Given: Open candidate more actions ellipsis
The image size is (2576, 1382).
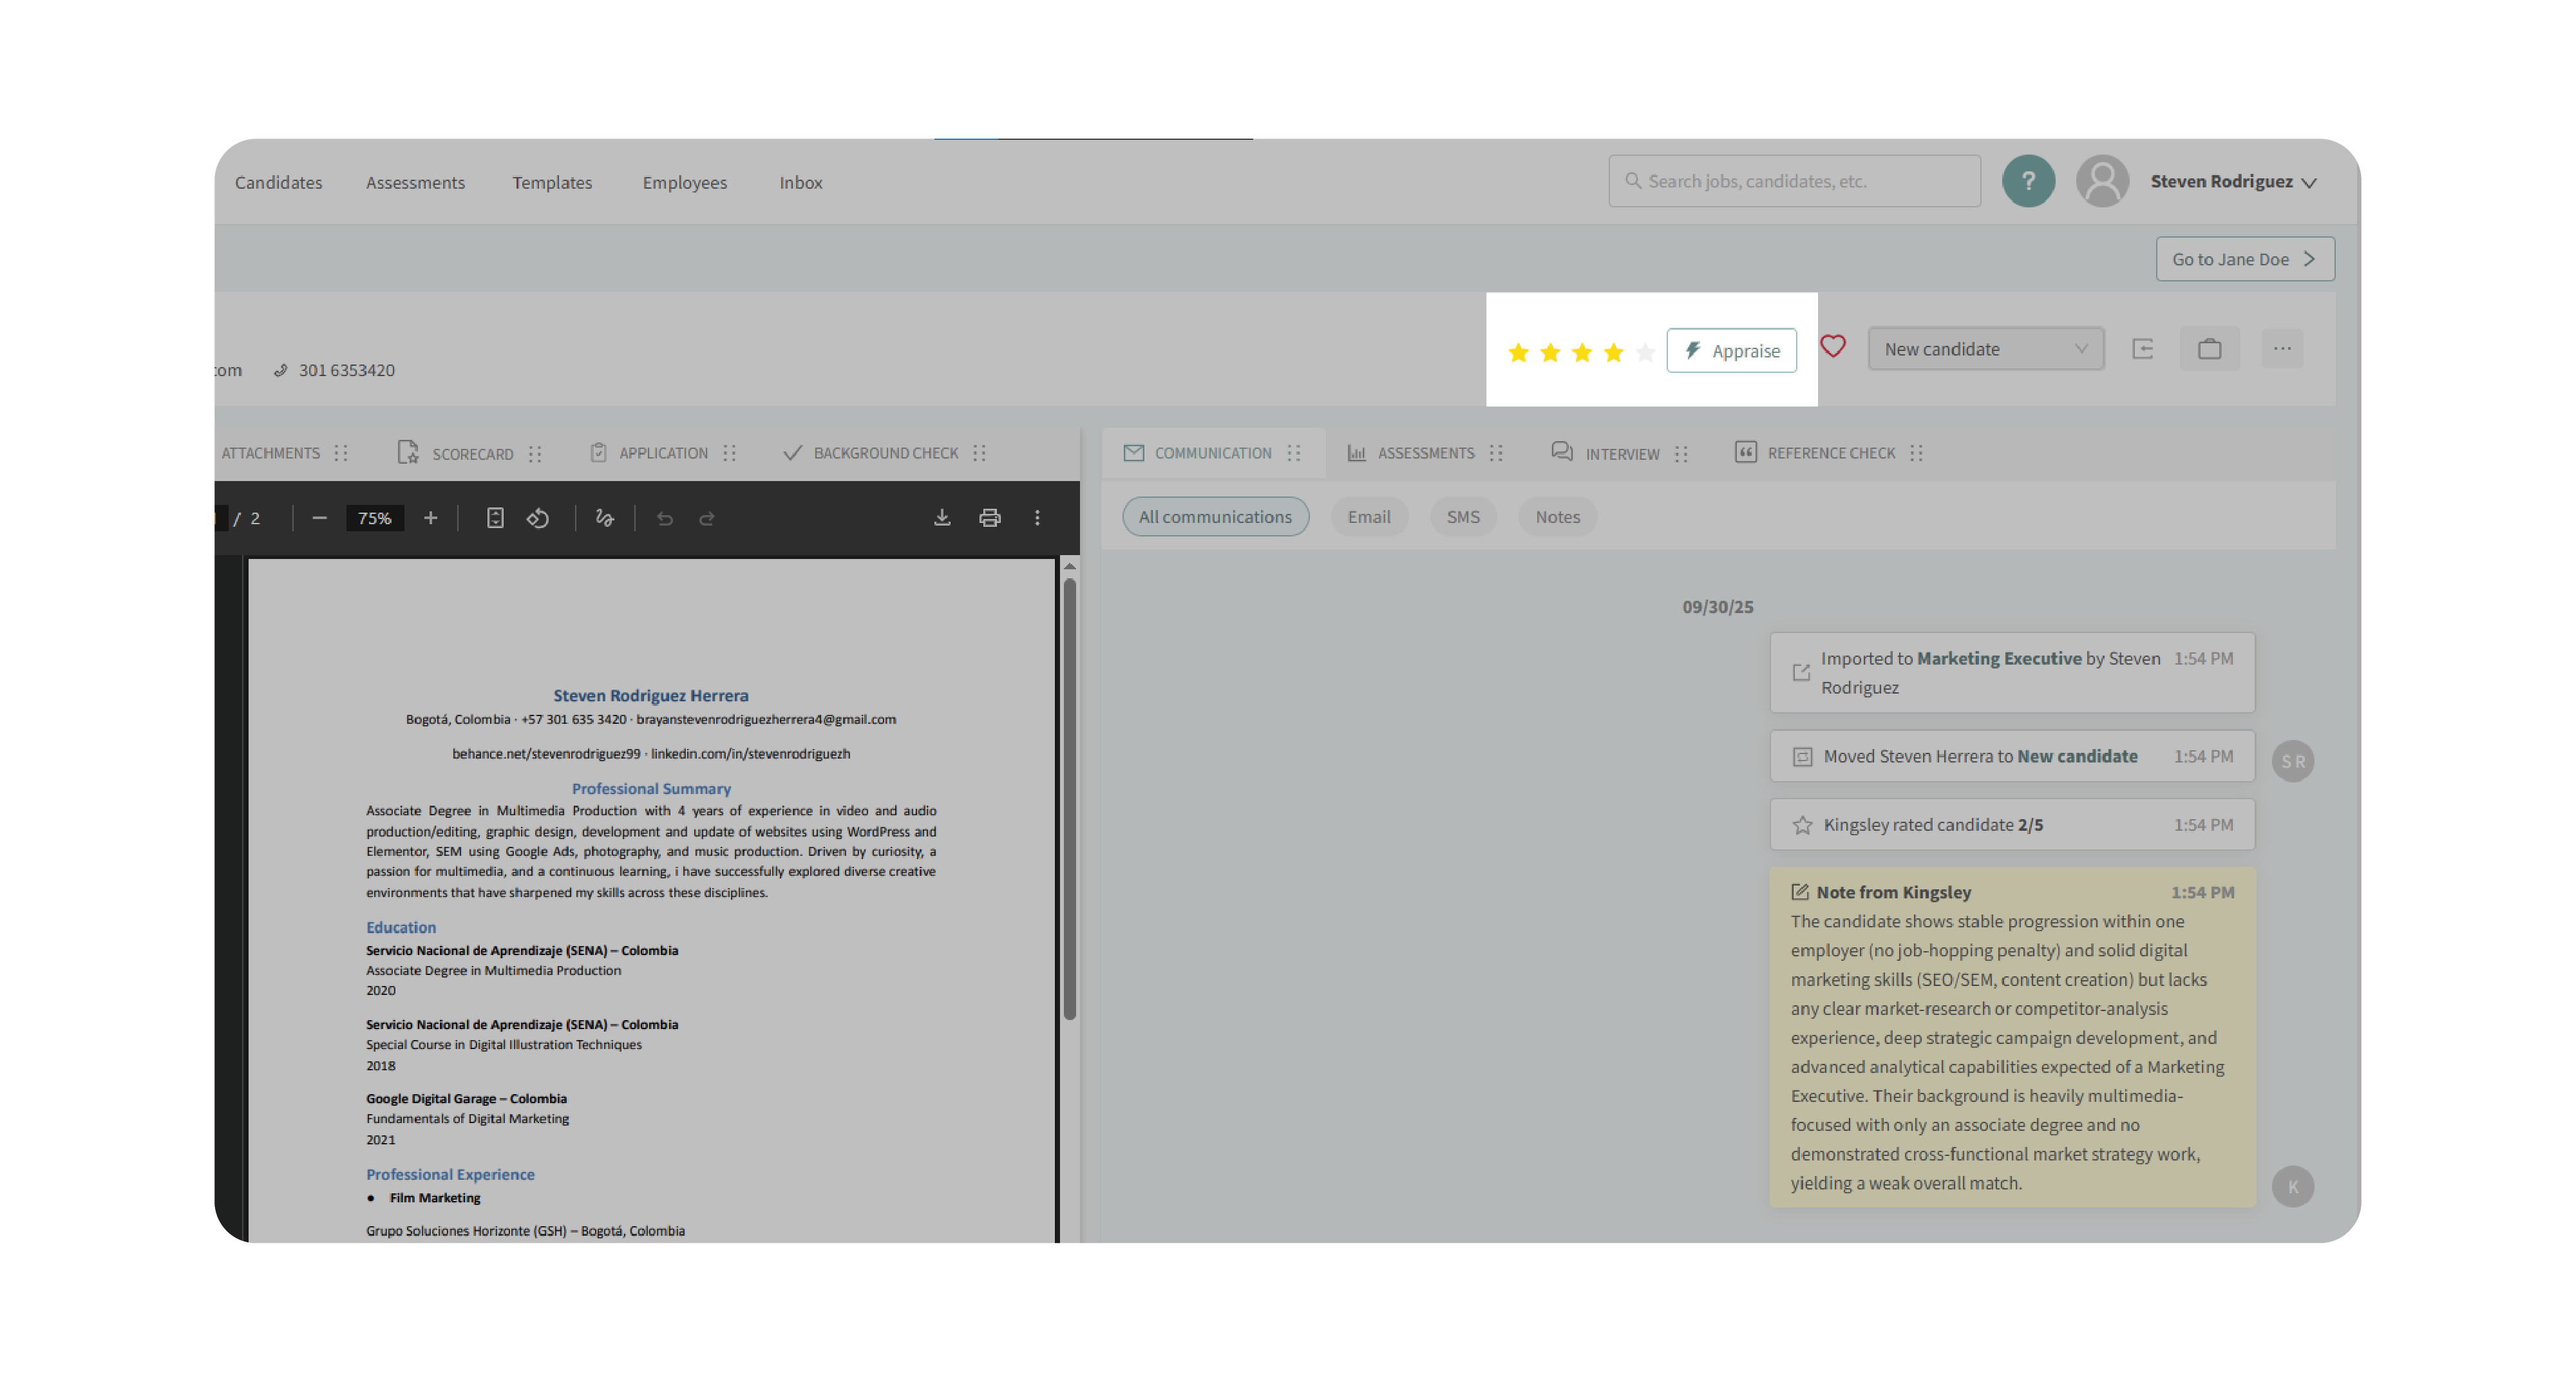Looking at the screenshot, I should point(2282,349).
